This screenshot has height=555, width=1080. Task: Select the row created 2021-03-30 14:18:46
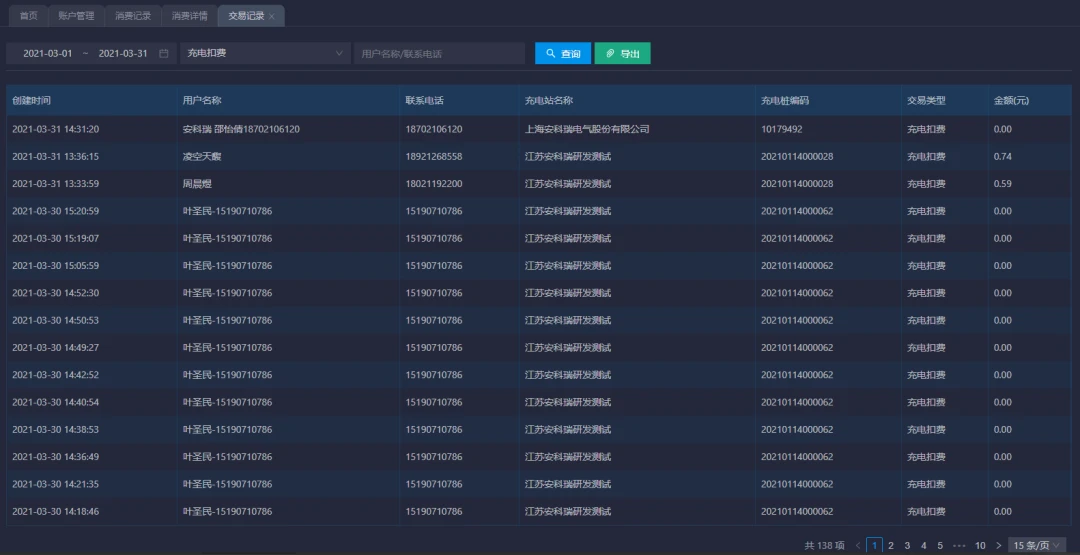coord(539,512)
